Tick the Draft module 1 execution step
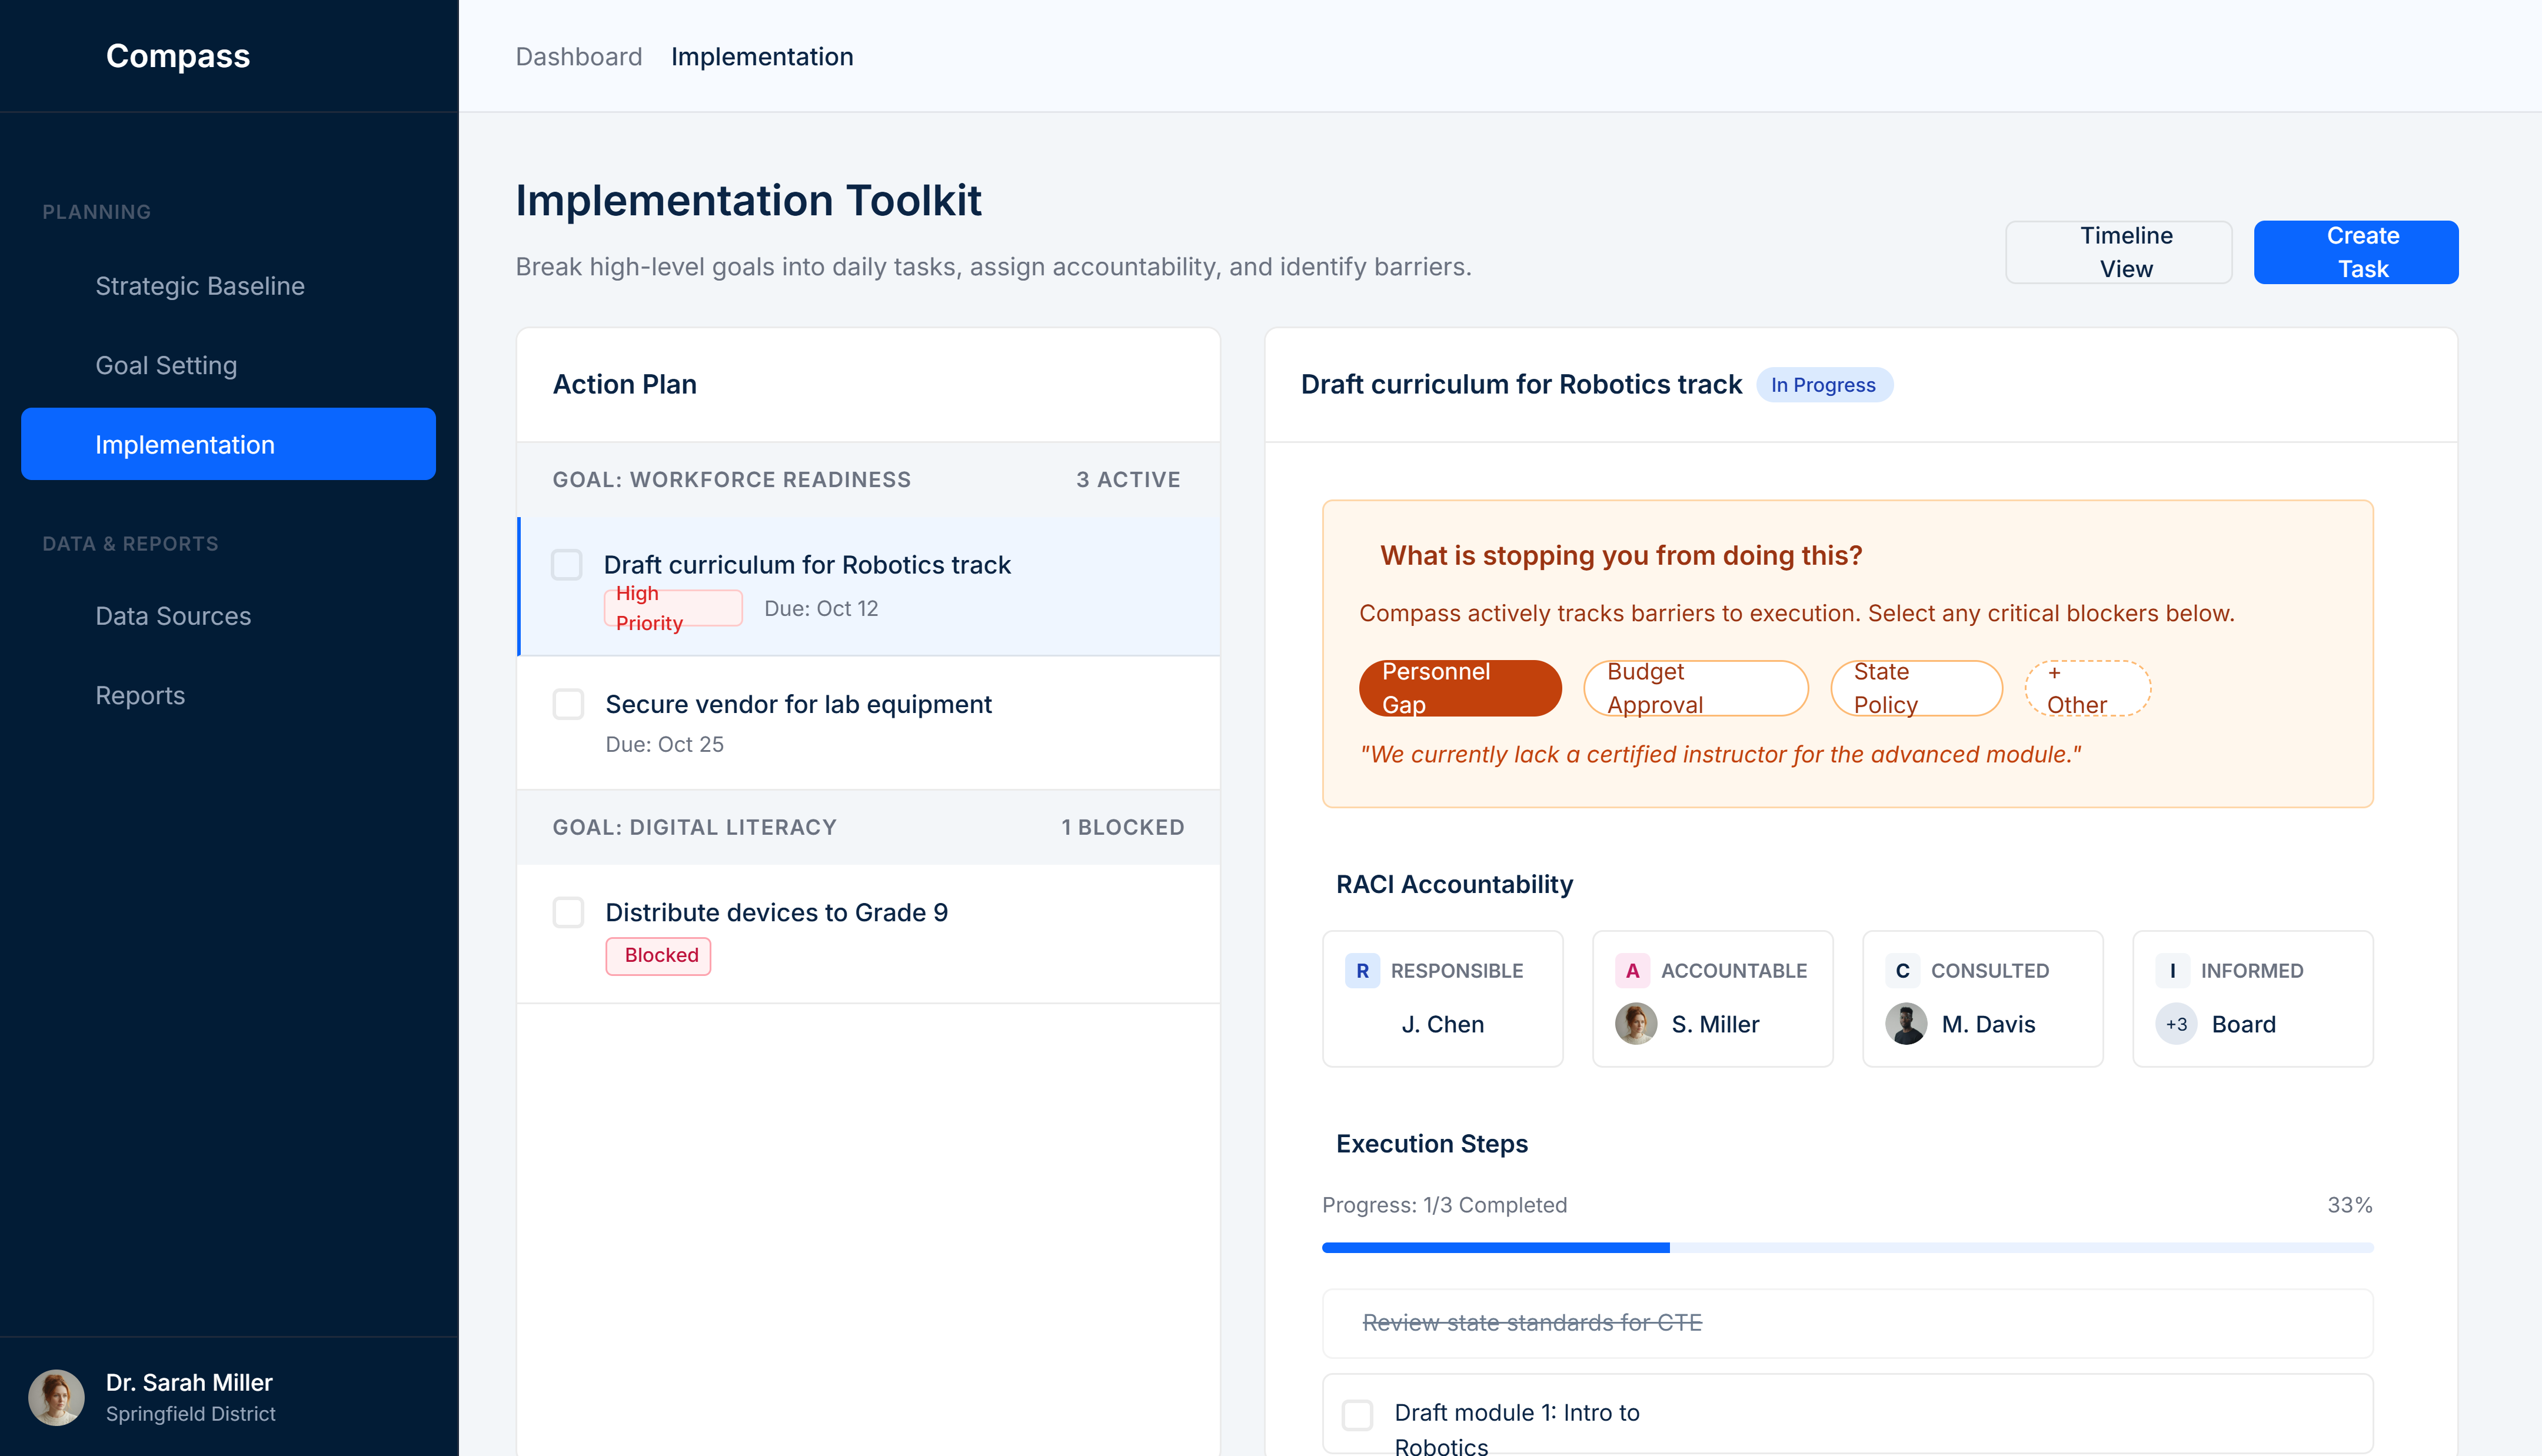Image resolution: width=2542 pixels, height=1456 pixels. point(1357,1415)
